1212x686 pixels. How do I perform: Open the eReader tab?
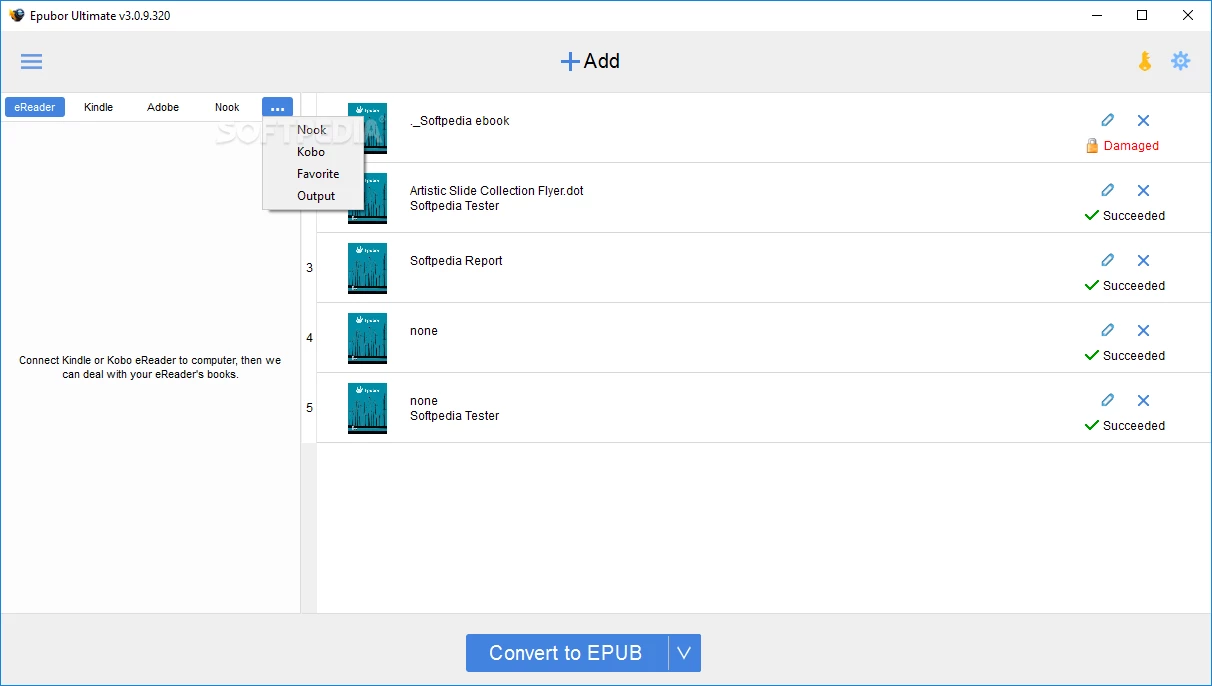point(35,107)
